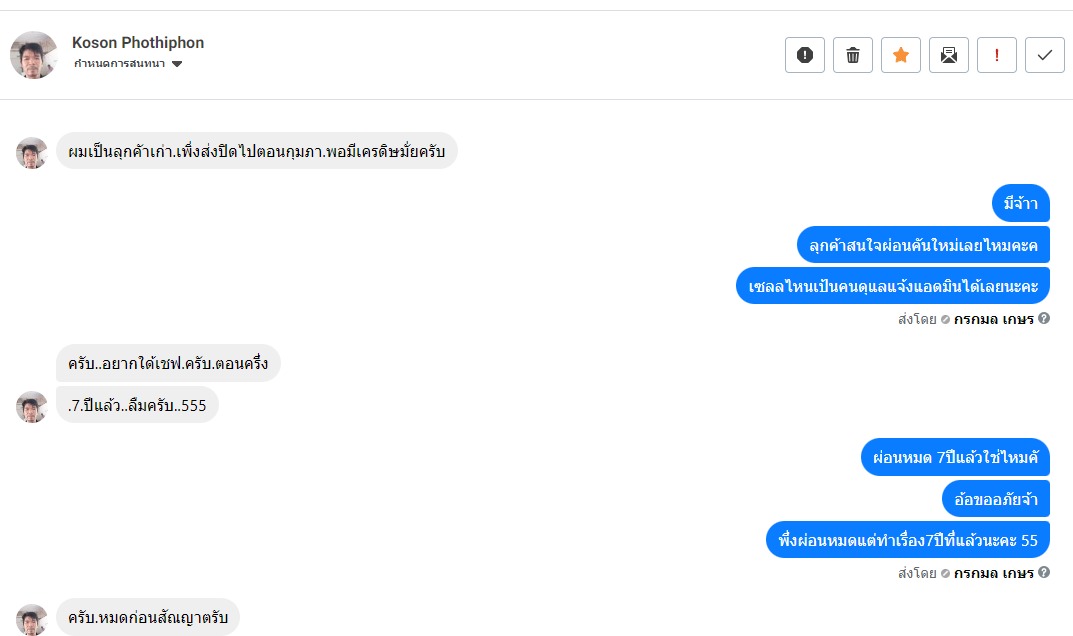Screen dimensions: 1073x636
Task: Mark as unread using envelope icon
Action: coord(949,55)
